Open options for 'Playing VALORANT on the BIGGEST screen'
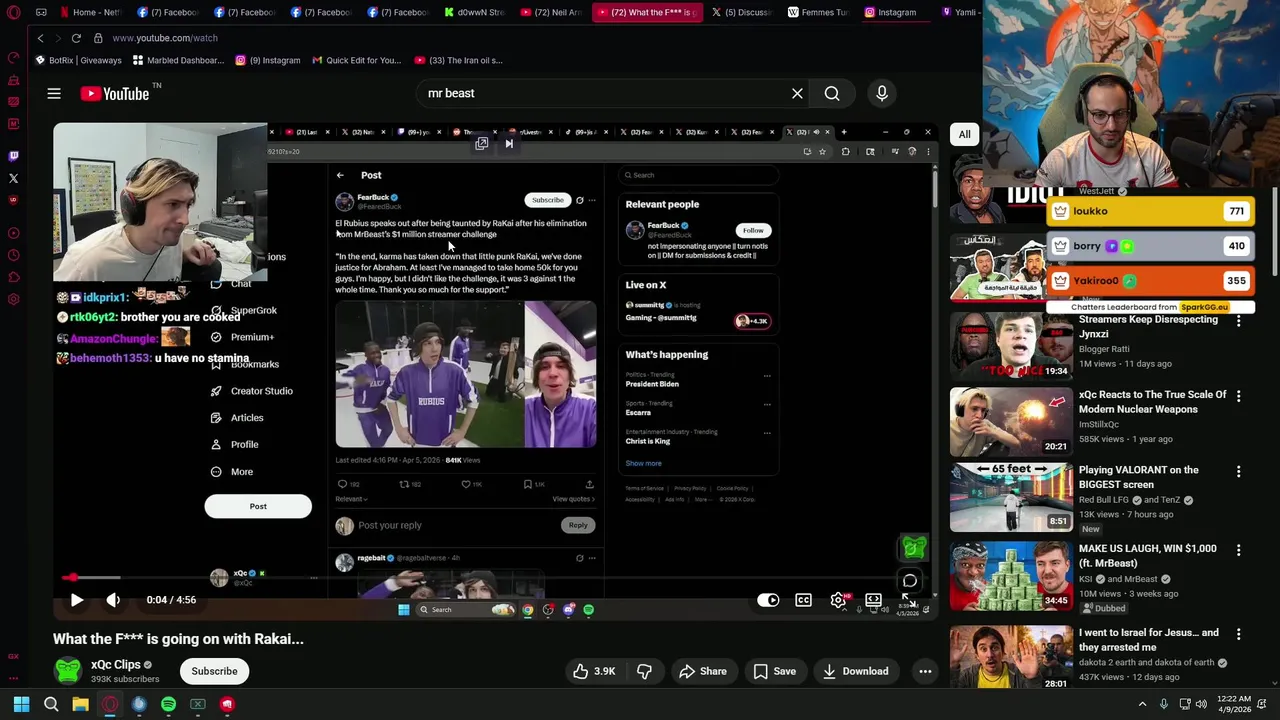 (x=1238, y=471)
